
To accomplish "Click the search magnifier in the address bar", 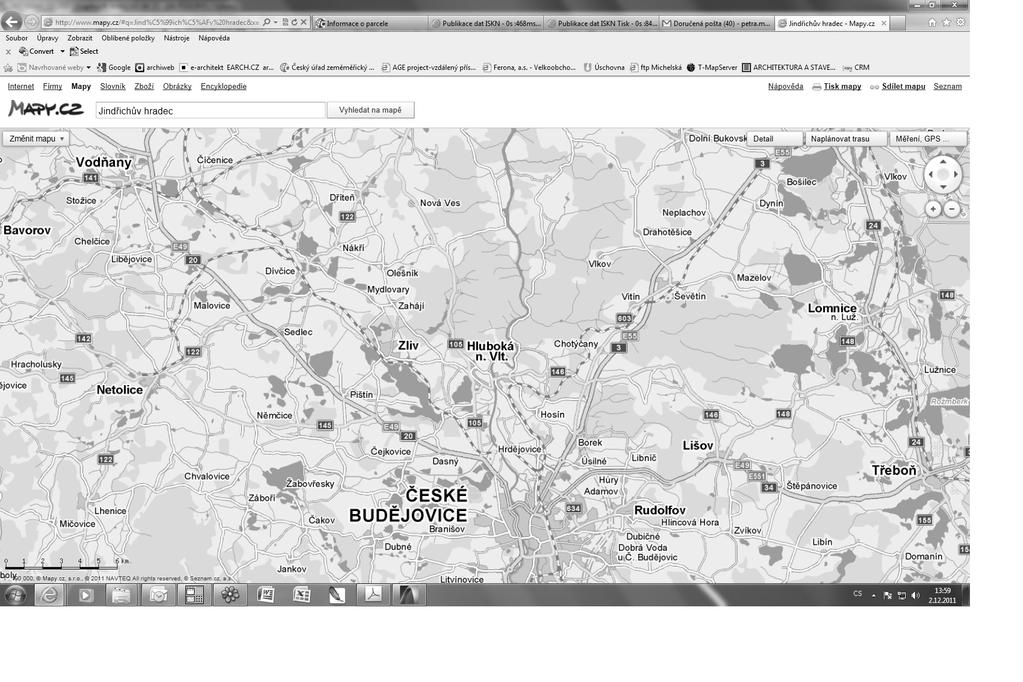I will (266, 22).
